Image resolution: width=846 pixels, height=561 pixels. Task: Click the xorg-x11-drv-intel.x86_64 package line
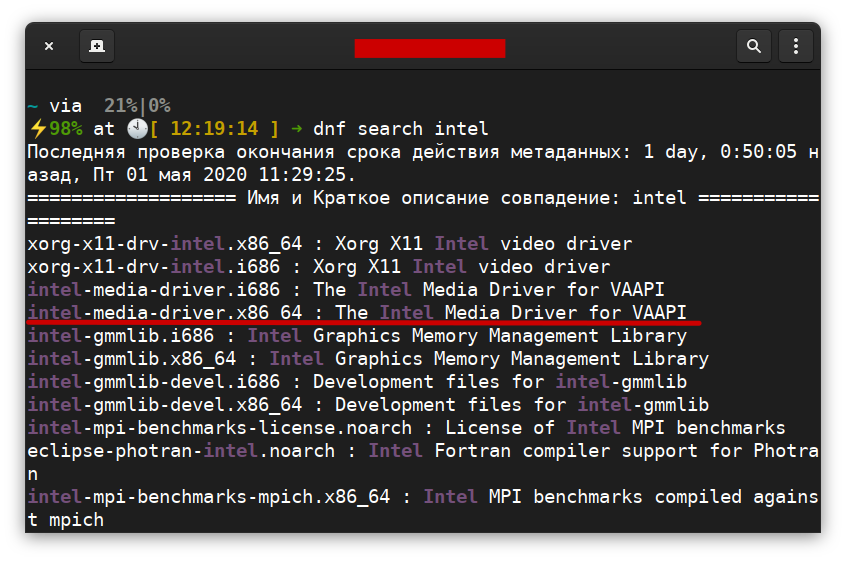click(x=329, y=244)
